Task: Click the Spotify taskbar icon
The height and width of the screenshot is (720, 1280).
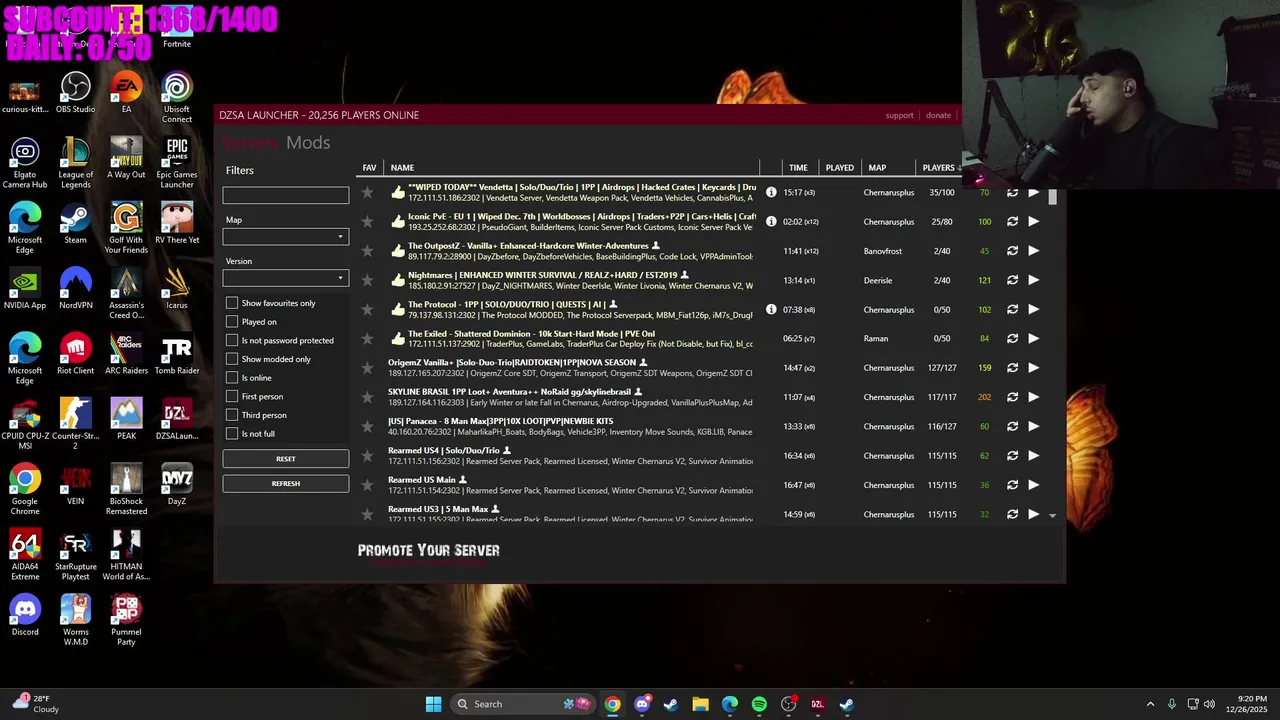Action: click(x=759, y=704)
